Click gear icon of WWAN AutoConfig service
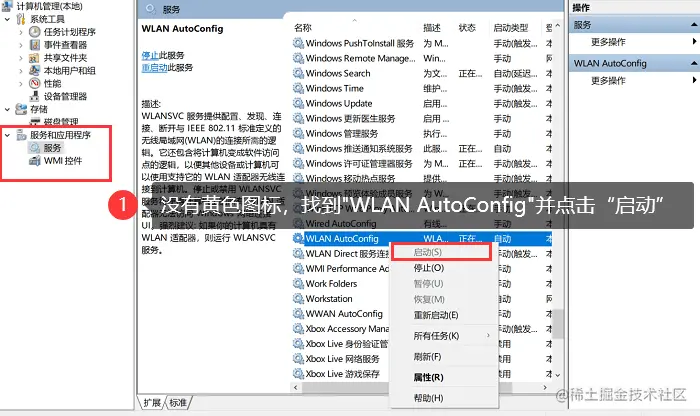Viewport: 700px width, 416px height. (298, 314)
